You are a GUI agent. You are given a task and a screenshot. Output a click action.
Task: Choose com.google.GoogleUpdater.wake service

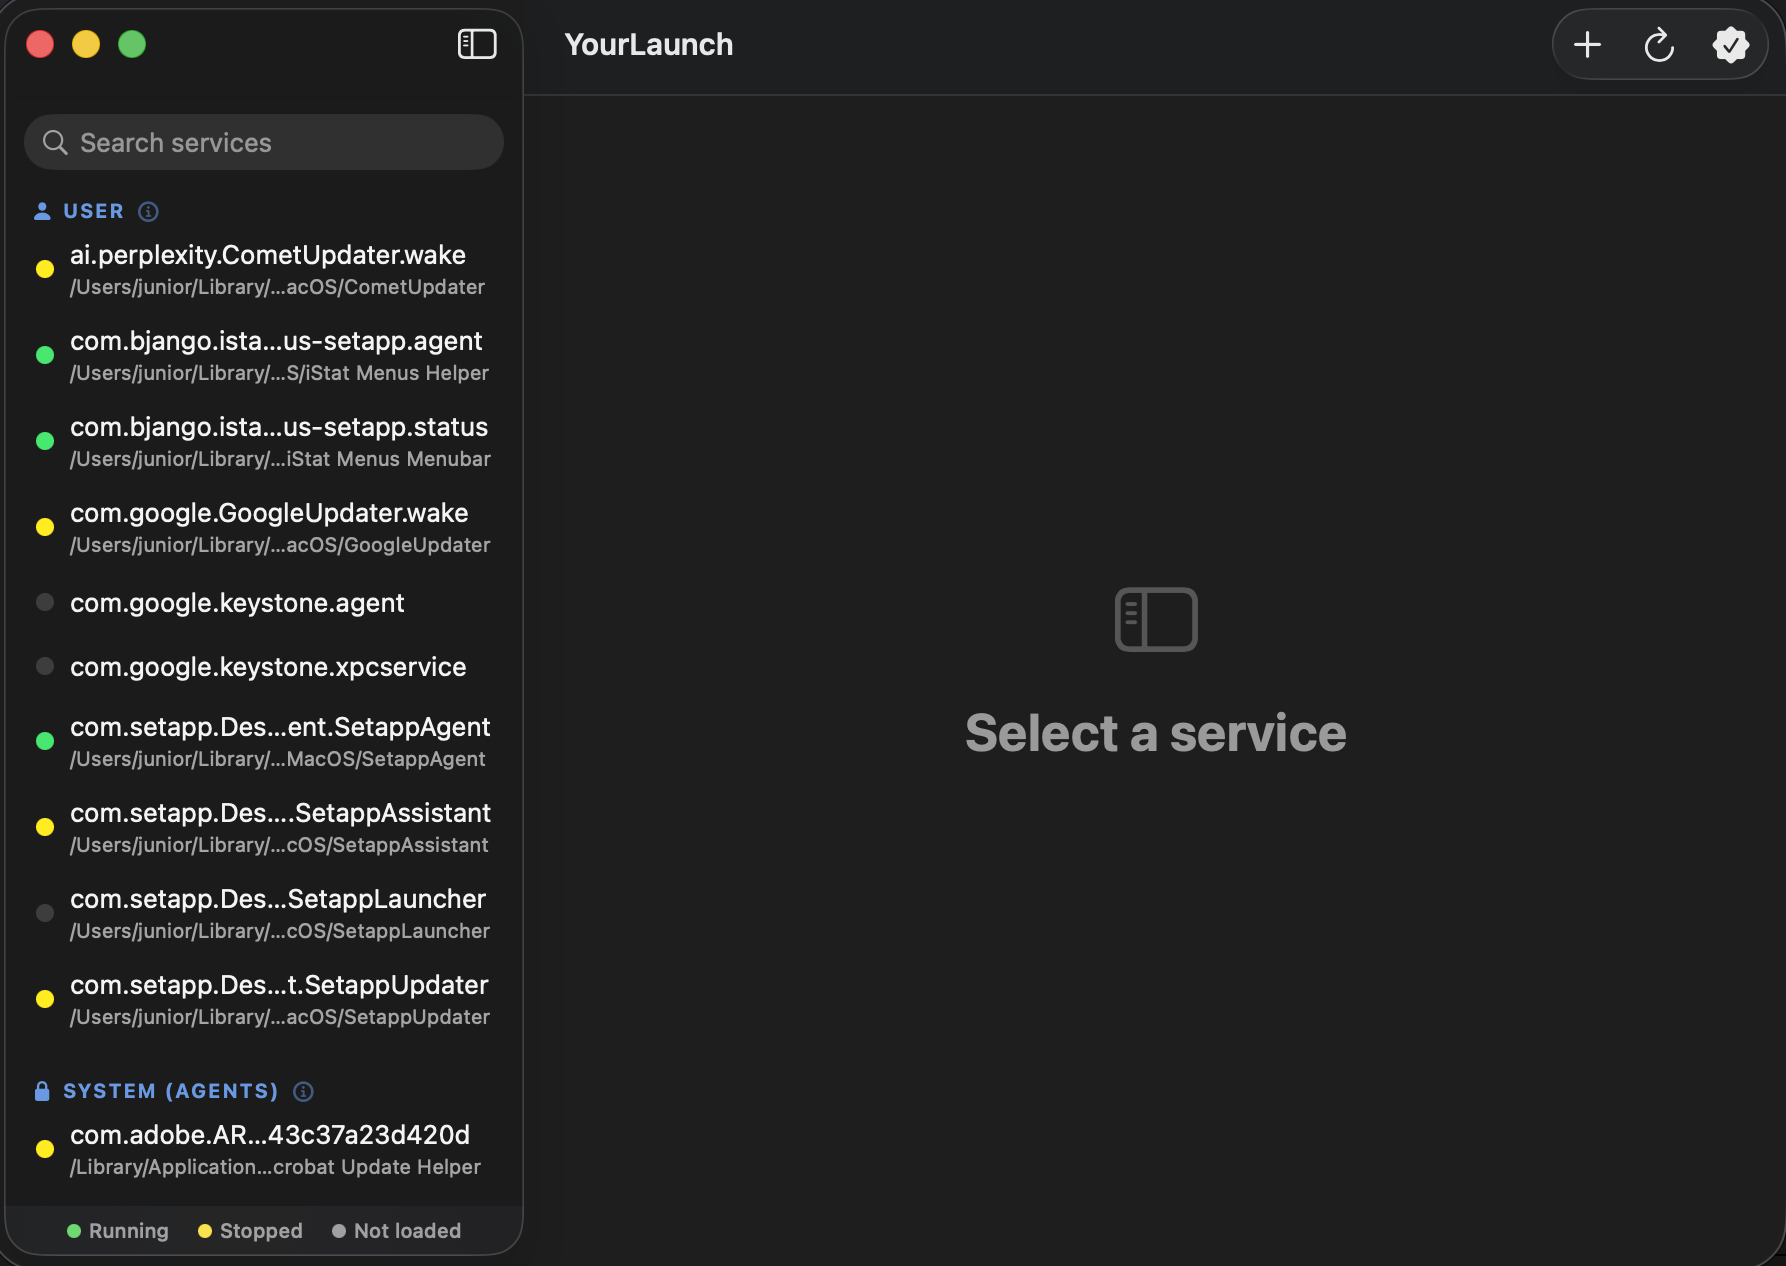pyautogui.click(x=264, y=528)
